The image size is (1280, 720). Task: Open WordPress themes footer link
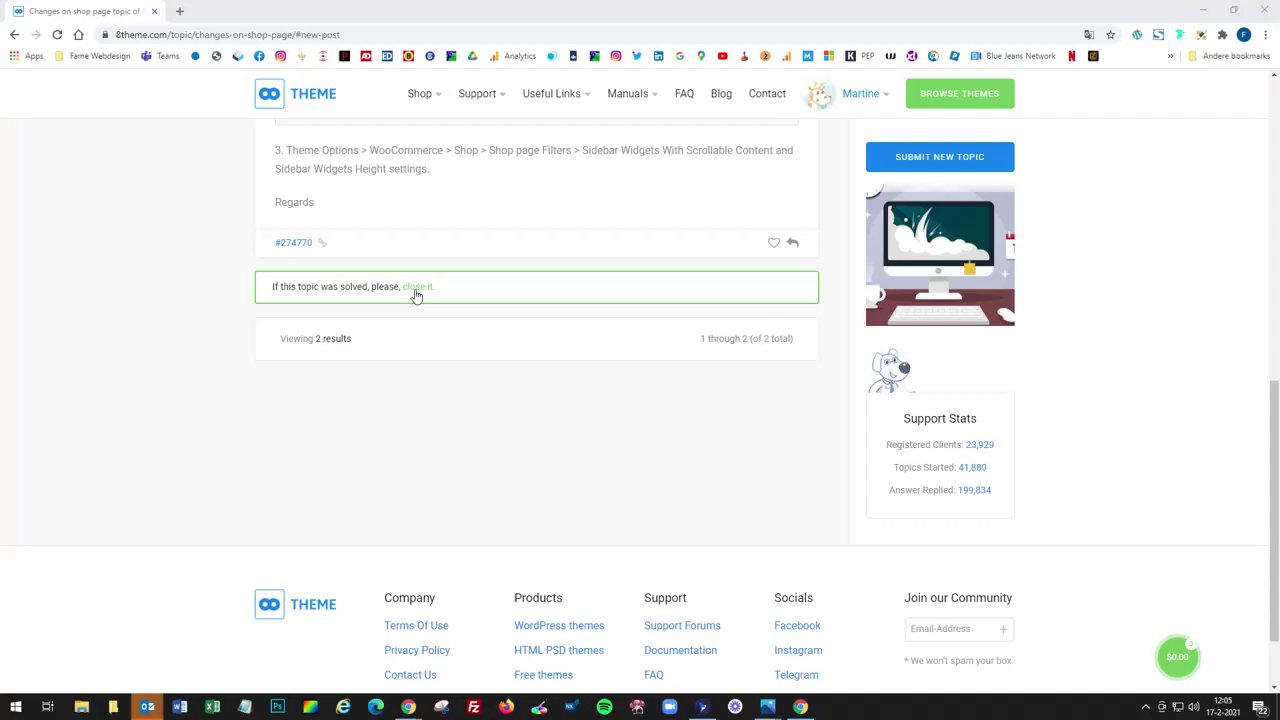(559, 626)
